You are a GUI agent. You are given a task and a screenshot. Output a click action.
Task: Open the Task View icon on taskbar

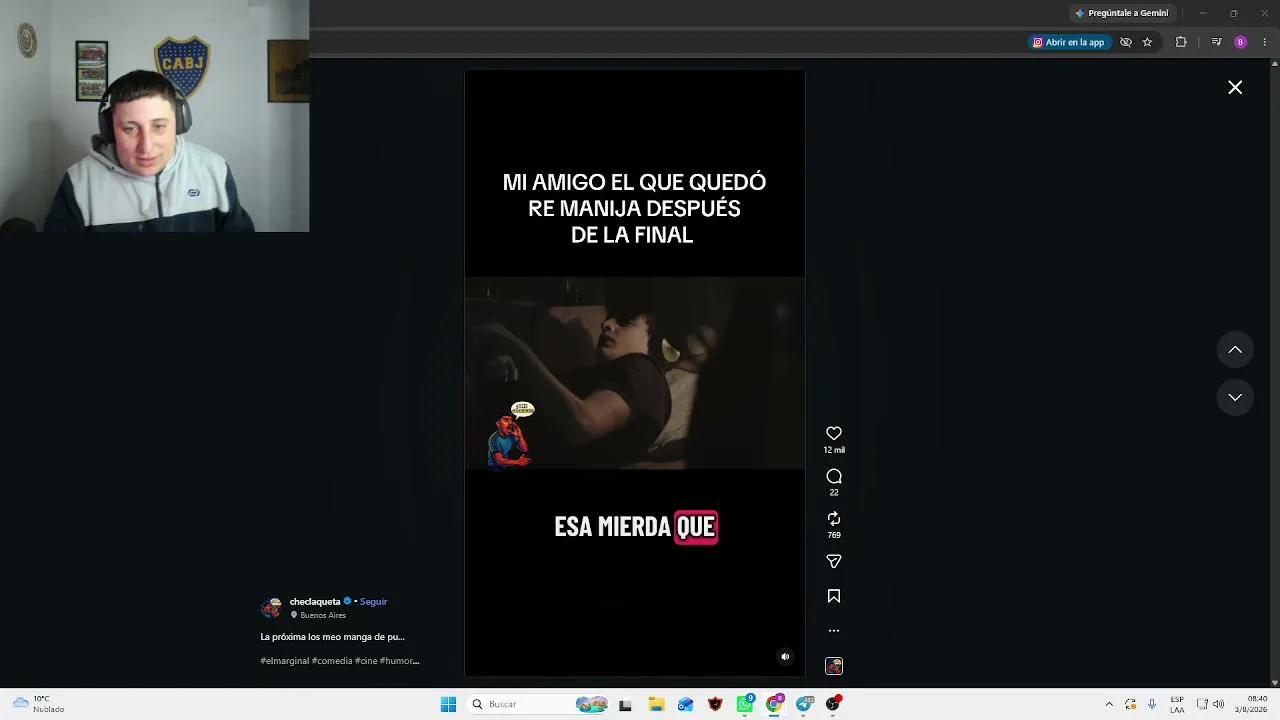625,704
